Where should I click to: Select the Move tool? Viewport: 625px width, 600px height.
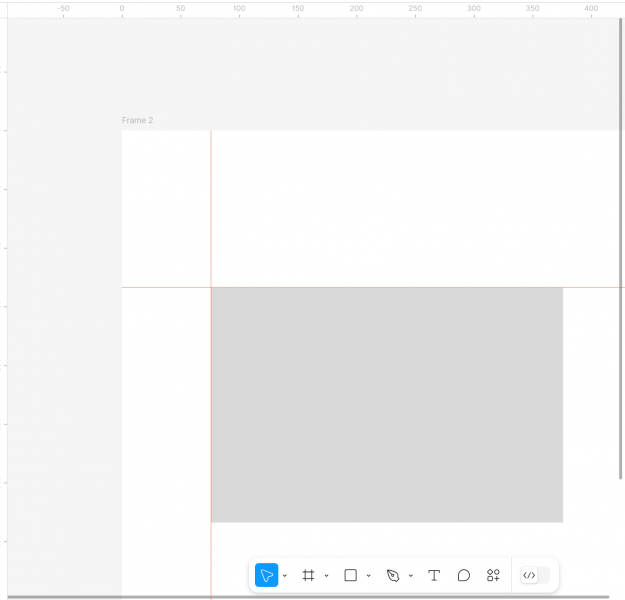click(266, 575)
